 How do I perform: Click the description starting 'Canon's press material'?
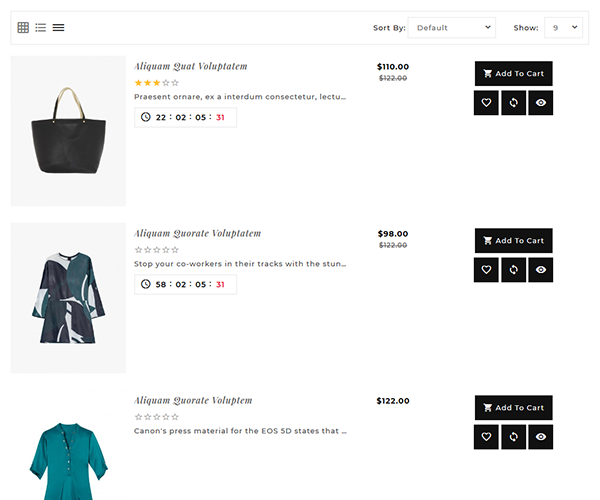coord(240,431)
